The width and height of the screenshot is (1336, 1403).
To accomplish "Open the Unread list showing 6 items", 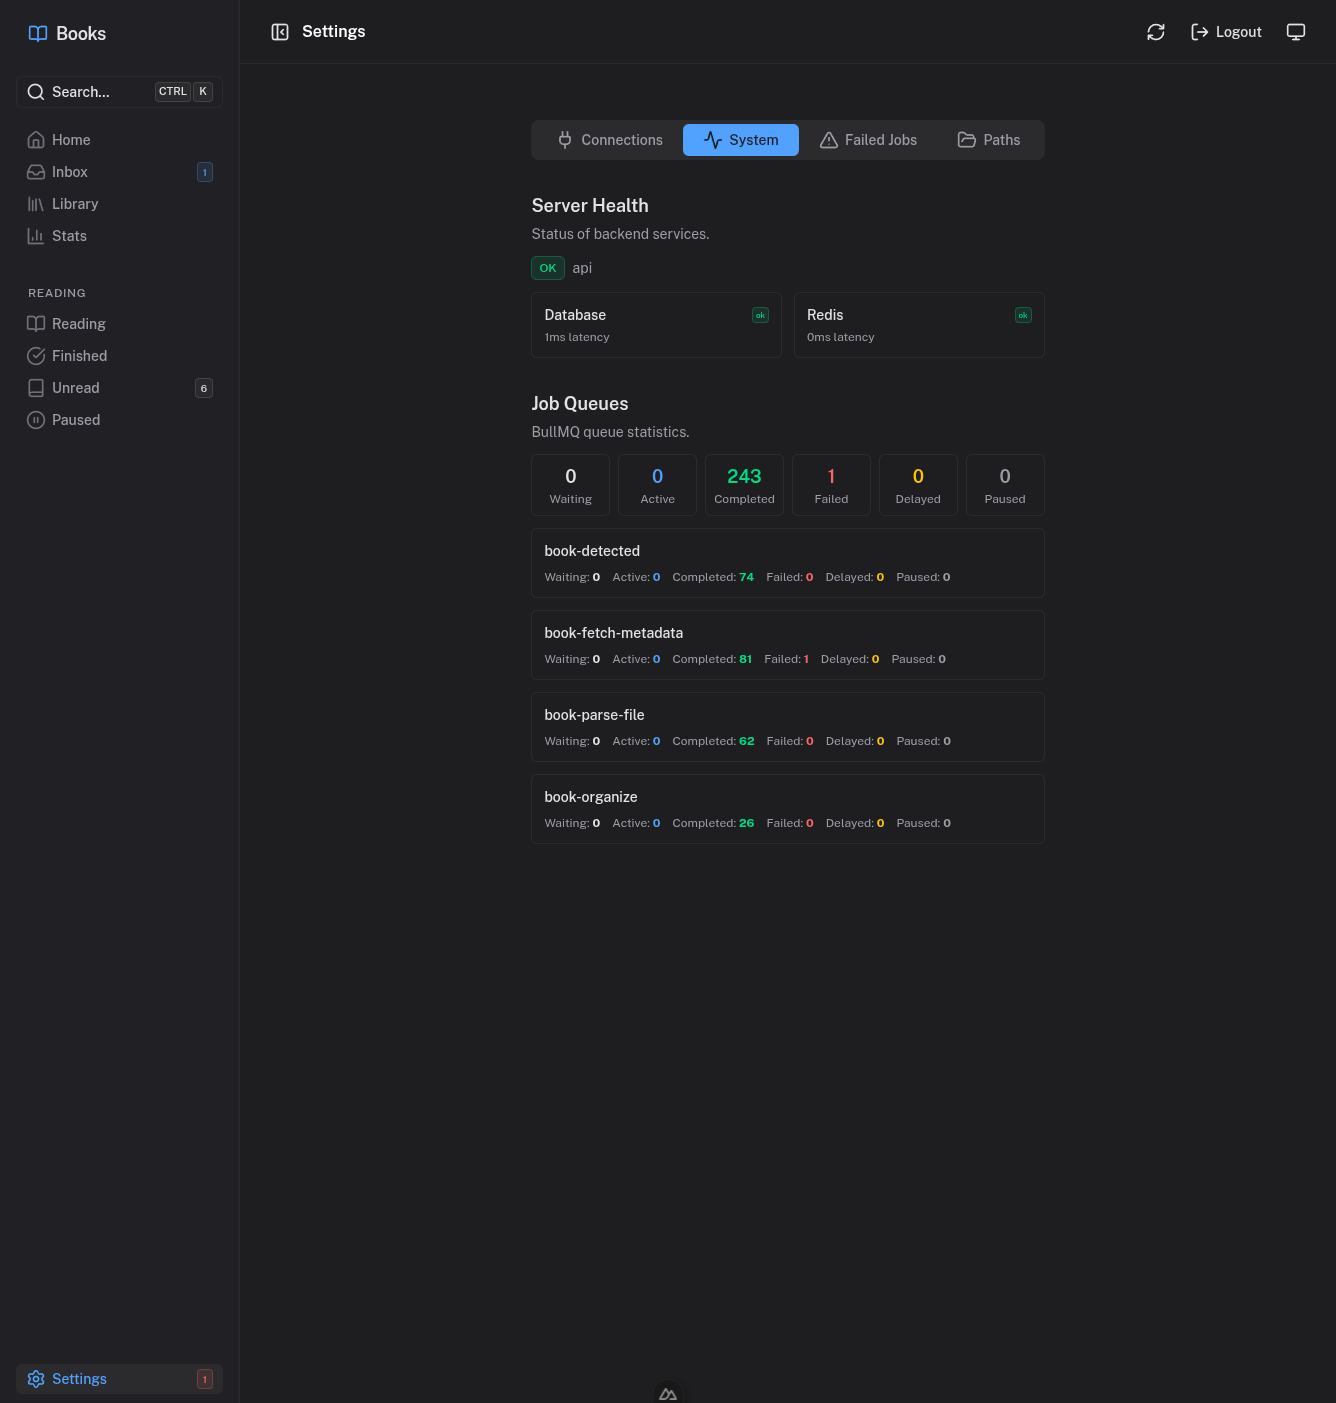I will tap(75, 388).
